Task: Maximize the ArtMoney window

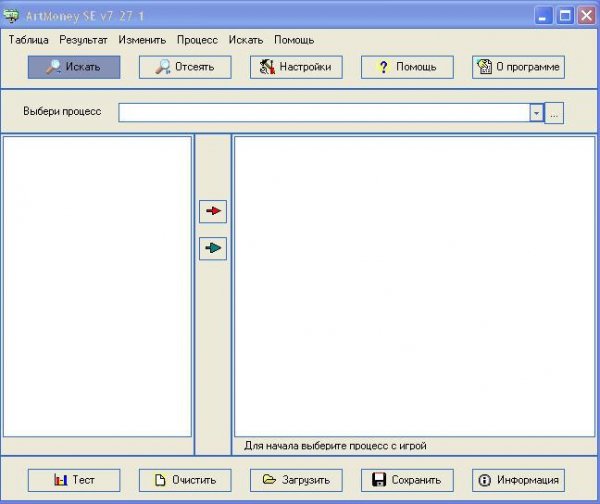Action: pyautogui.click(x=565, y=16)
